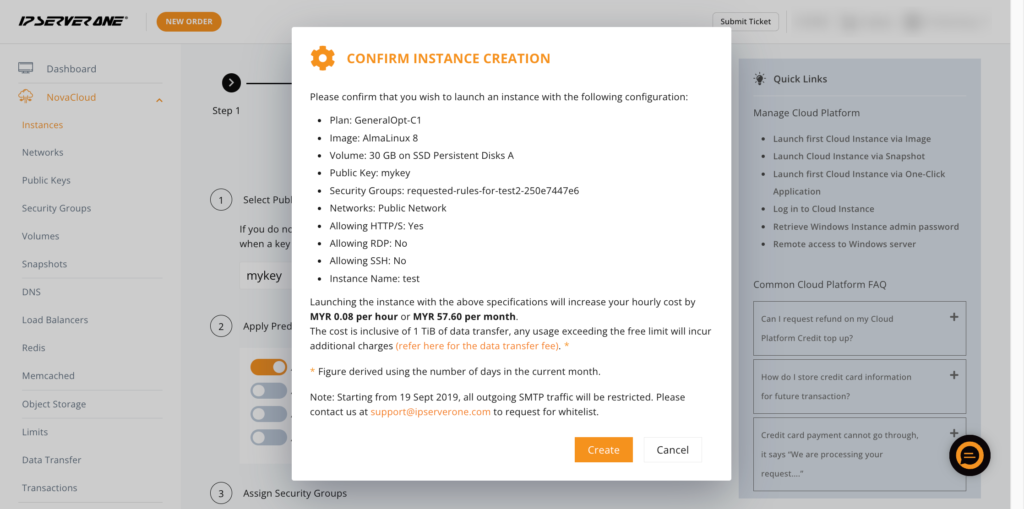
Task: Click the Create button in the dialog
Action: pos(603,450)
